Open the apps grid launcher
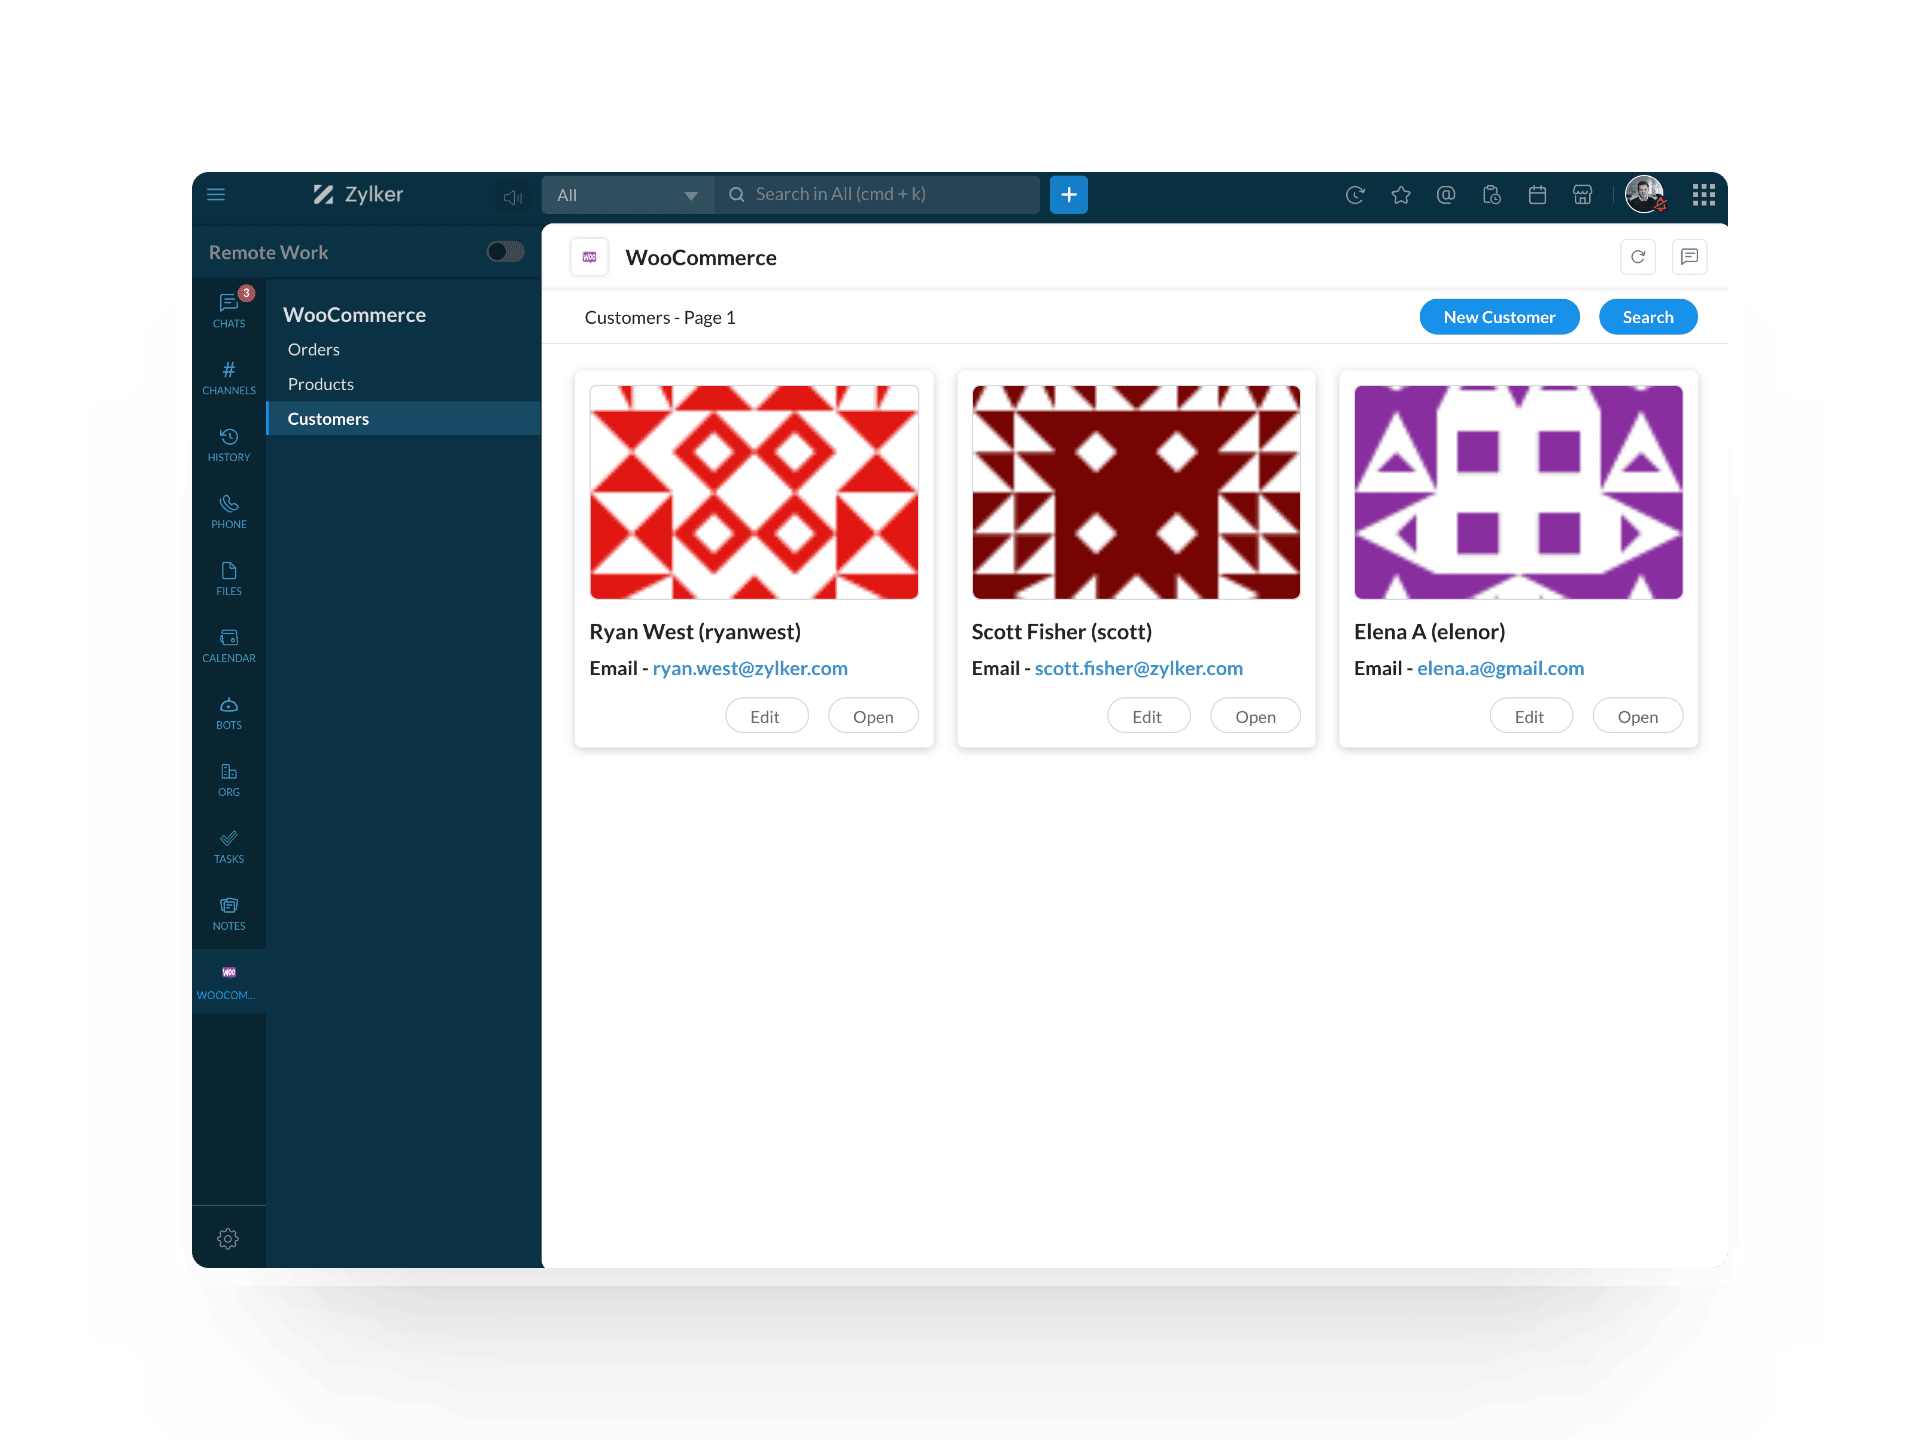This screenshot has height=1440, width=1920. pyautogui.click(x=1703, y=195)
